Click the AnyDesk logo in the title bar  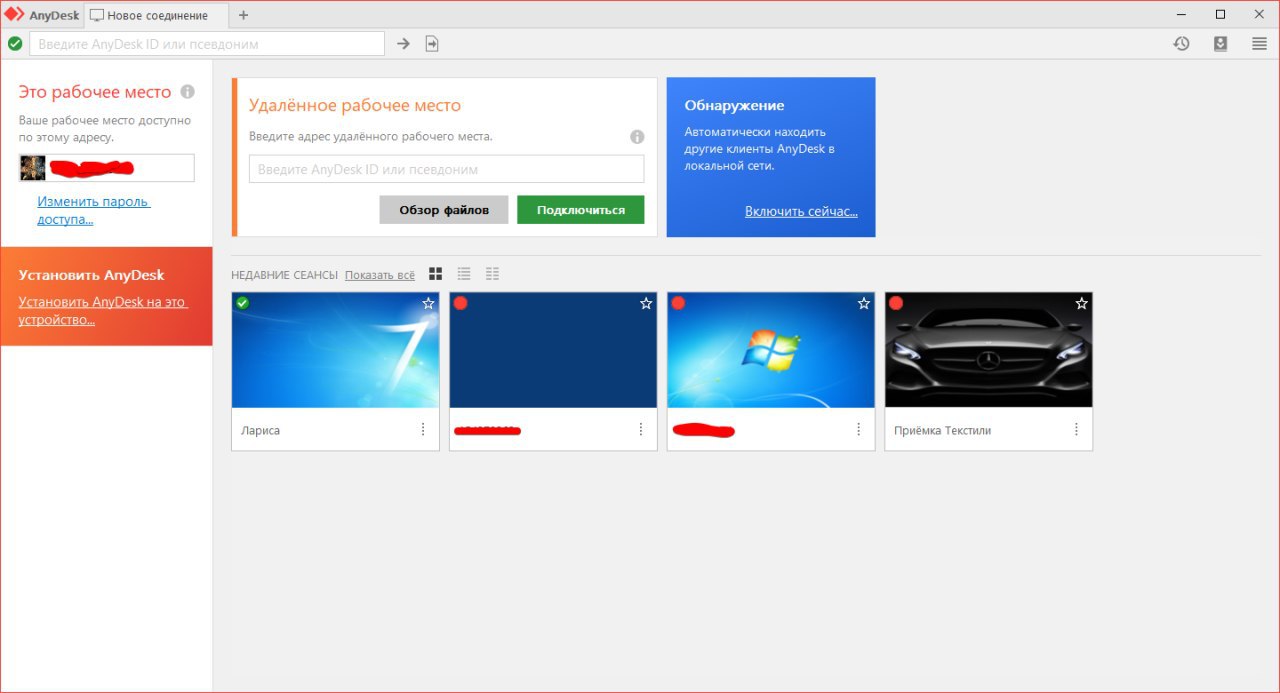click(14, 15)
